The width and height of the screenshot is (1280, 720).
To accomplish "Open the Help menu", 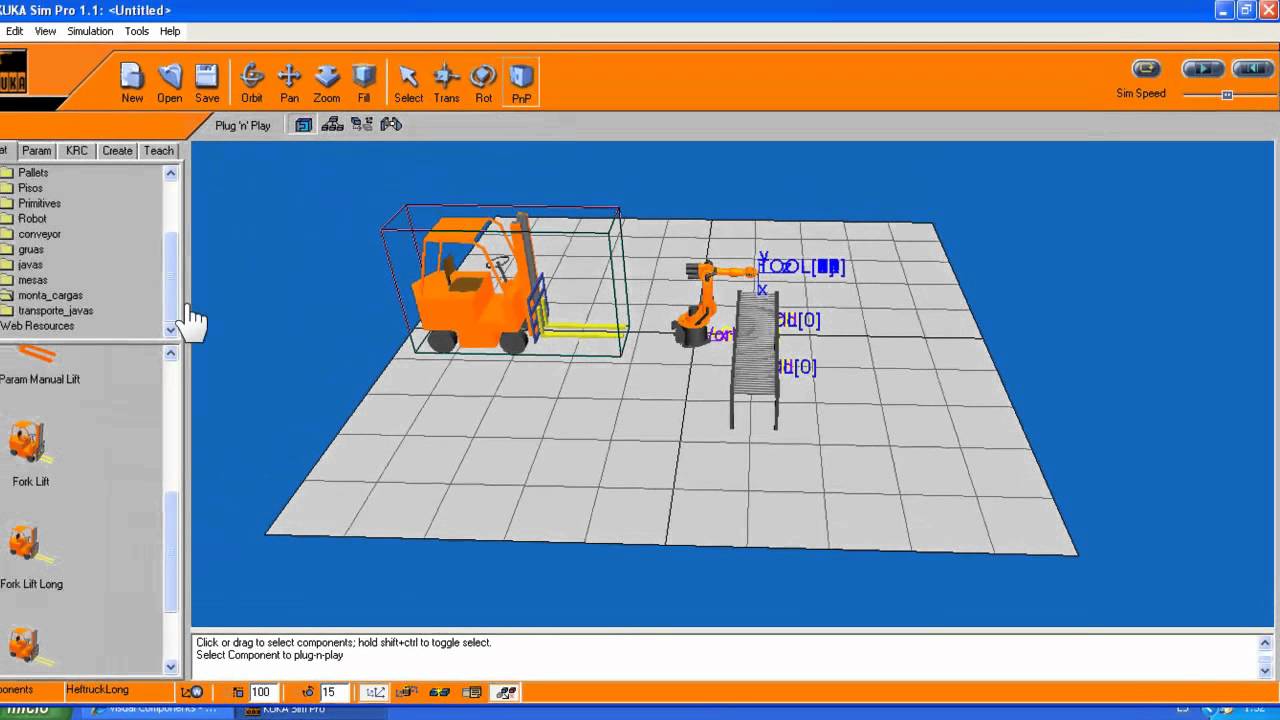I will click(170, 31).
